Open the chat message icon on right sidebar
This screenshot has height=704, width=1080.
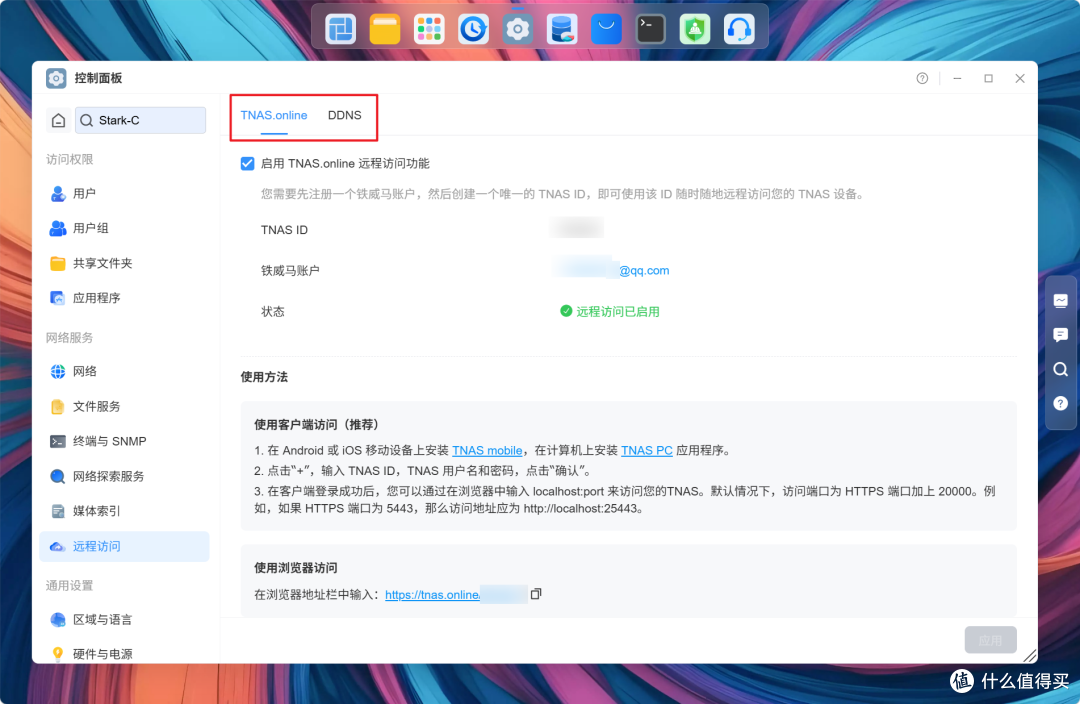[x=1061, y=335]
